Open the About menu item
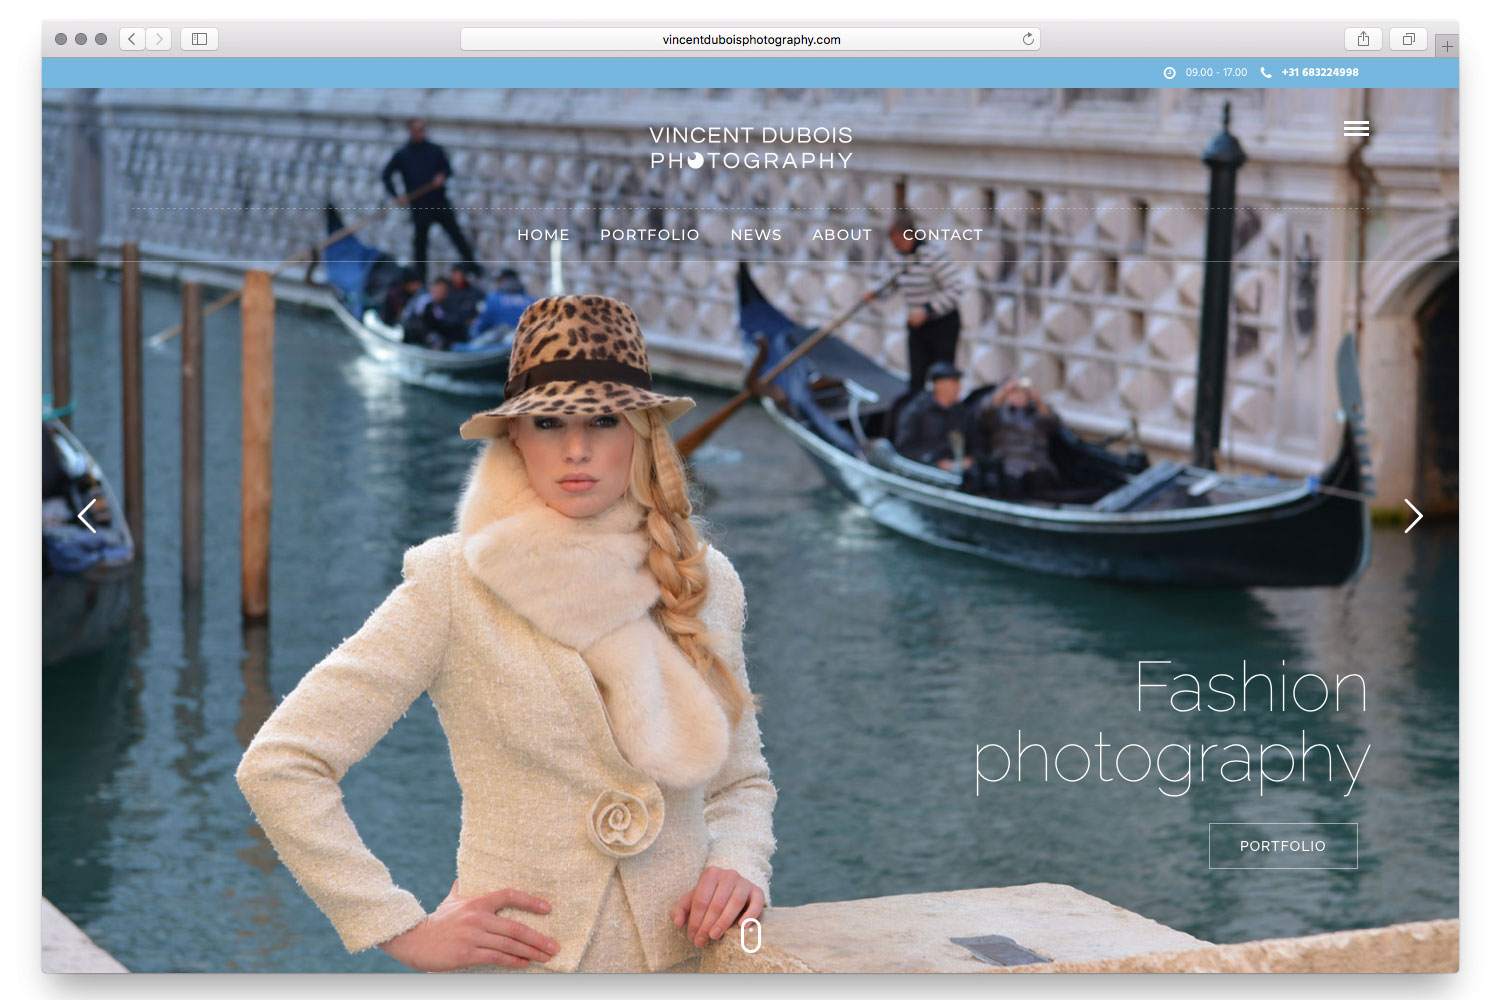This screenshot has height=1000, width=1500. 842,234
